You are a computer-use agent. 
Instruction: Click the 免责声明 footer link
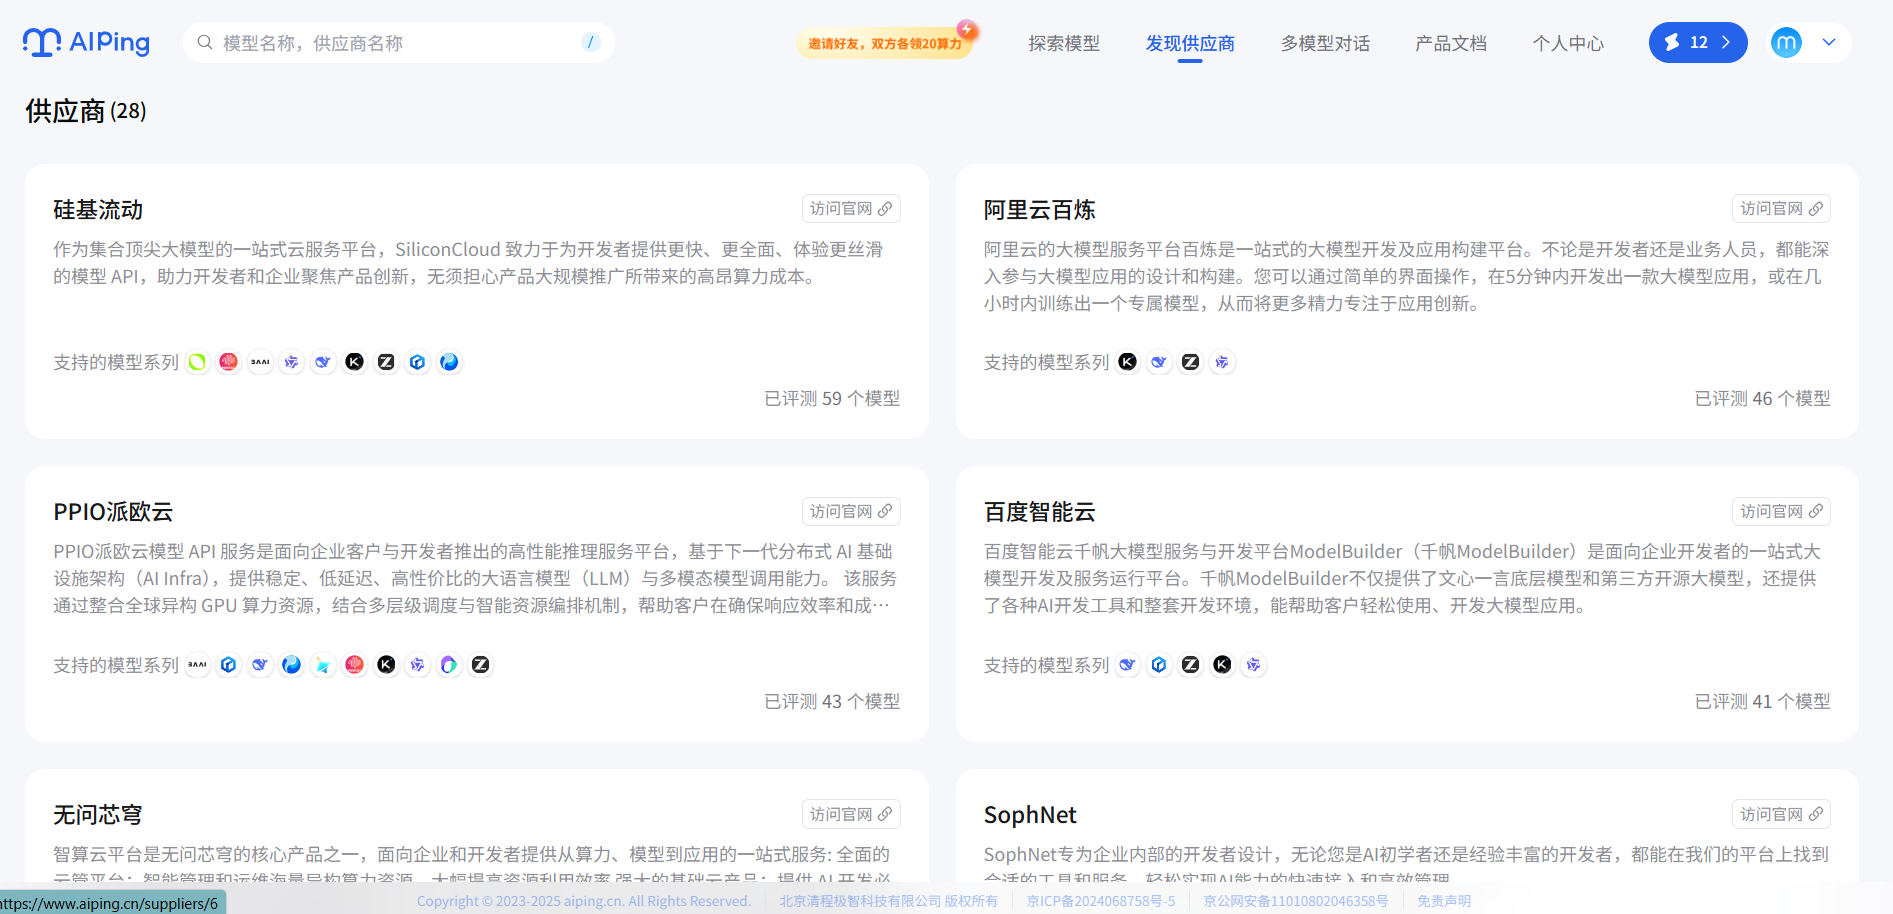tap(1444, 901)
